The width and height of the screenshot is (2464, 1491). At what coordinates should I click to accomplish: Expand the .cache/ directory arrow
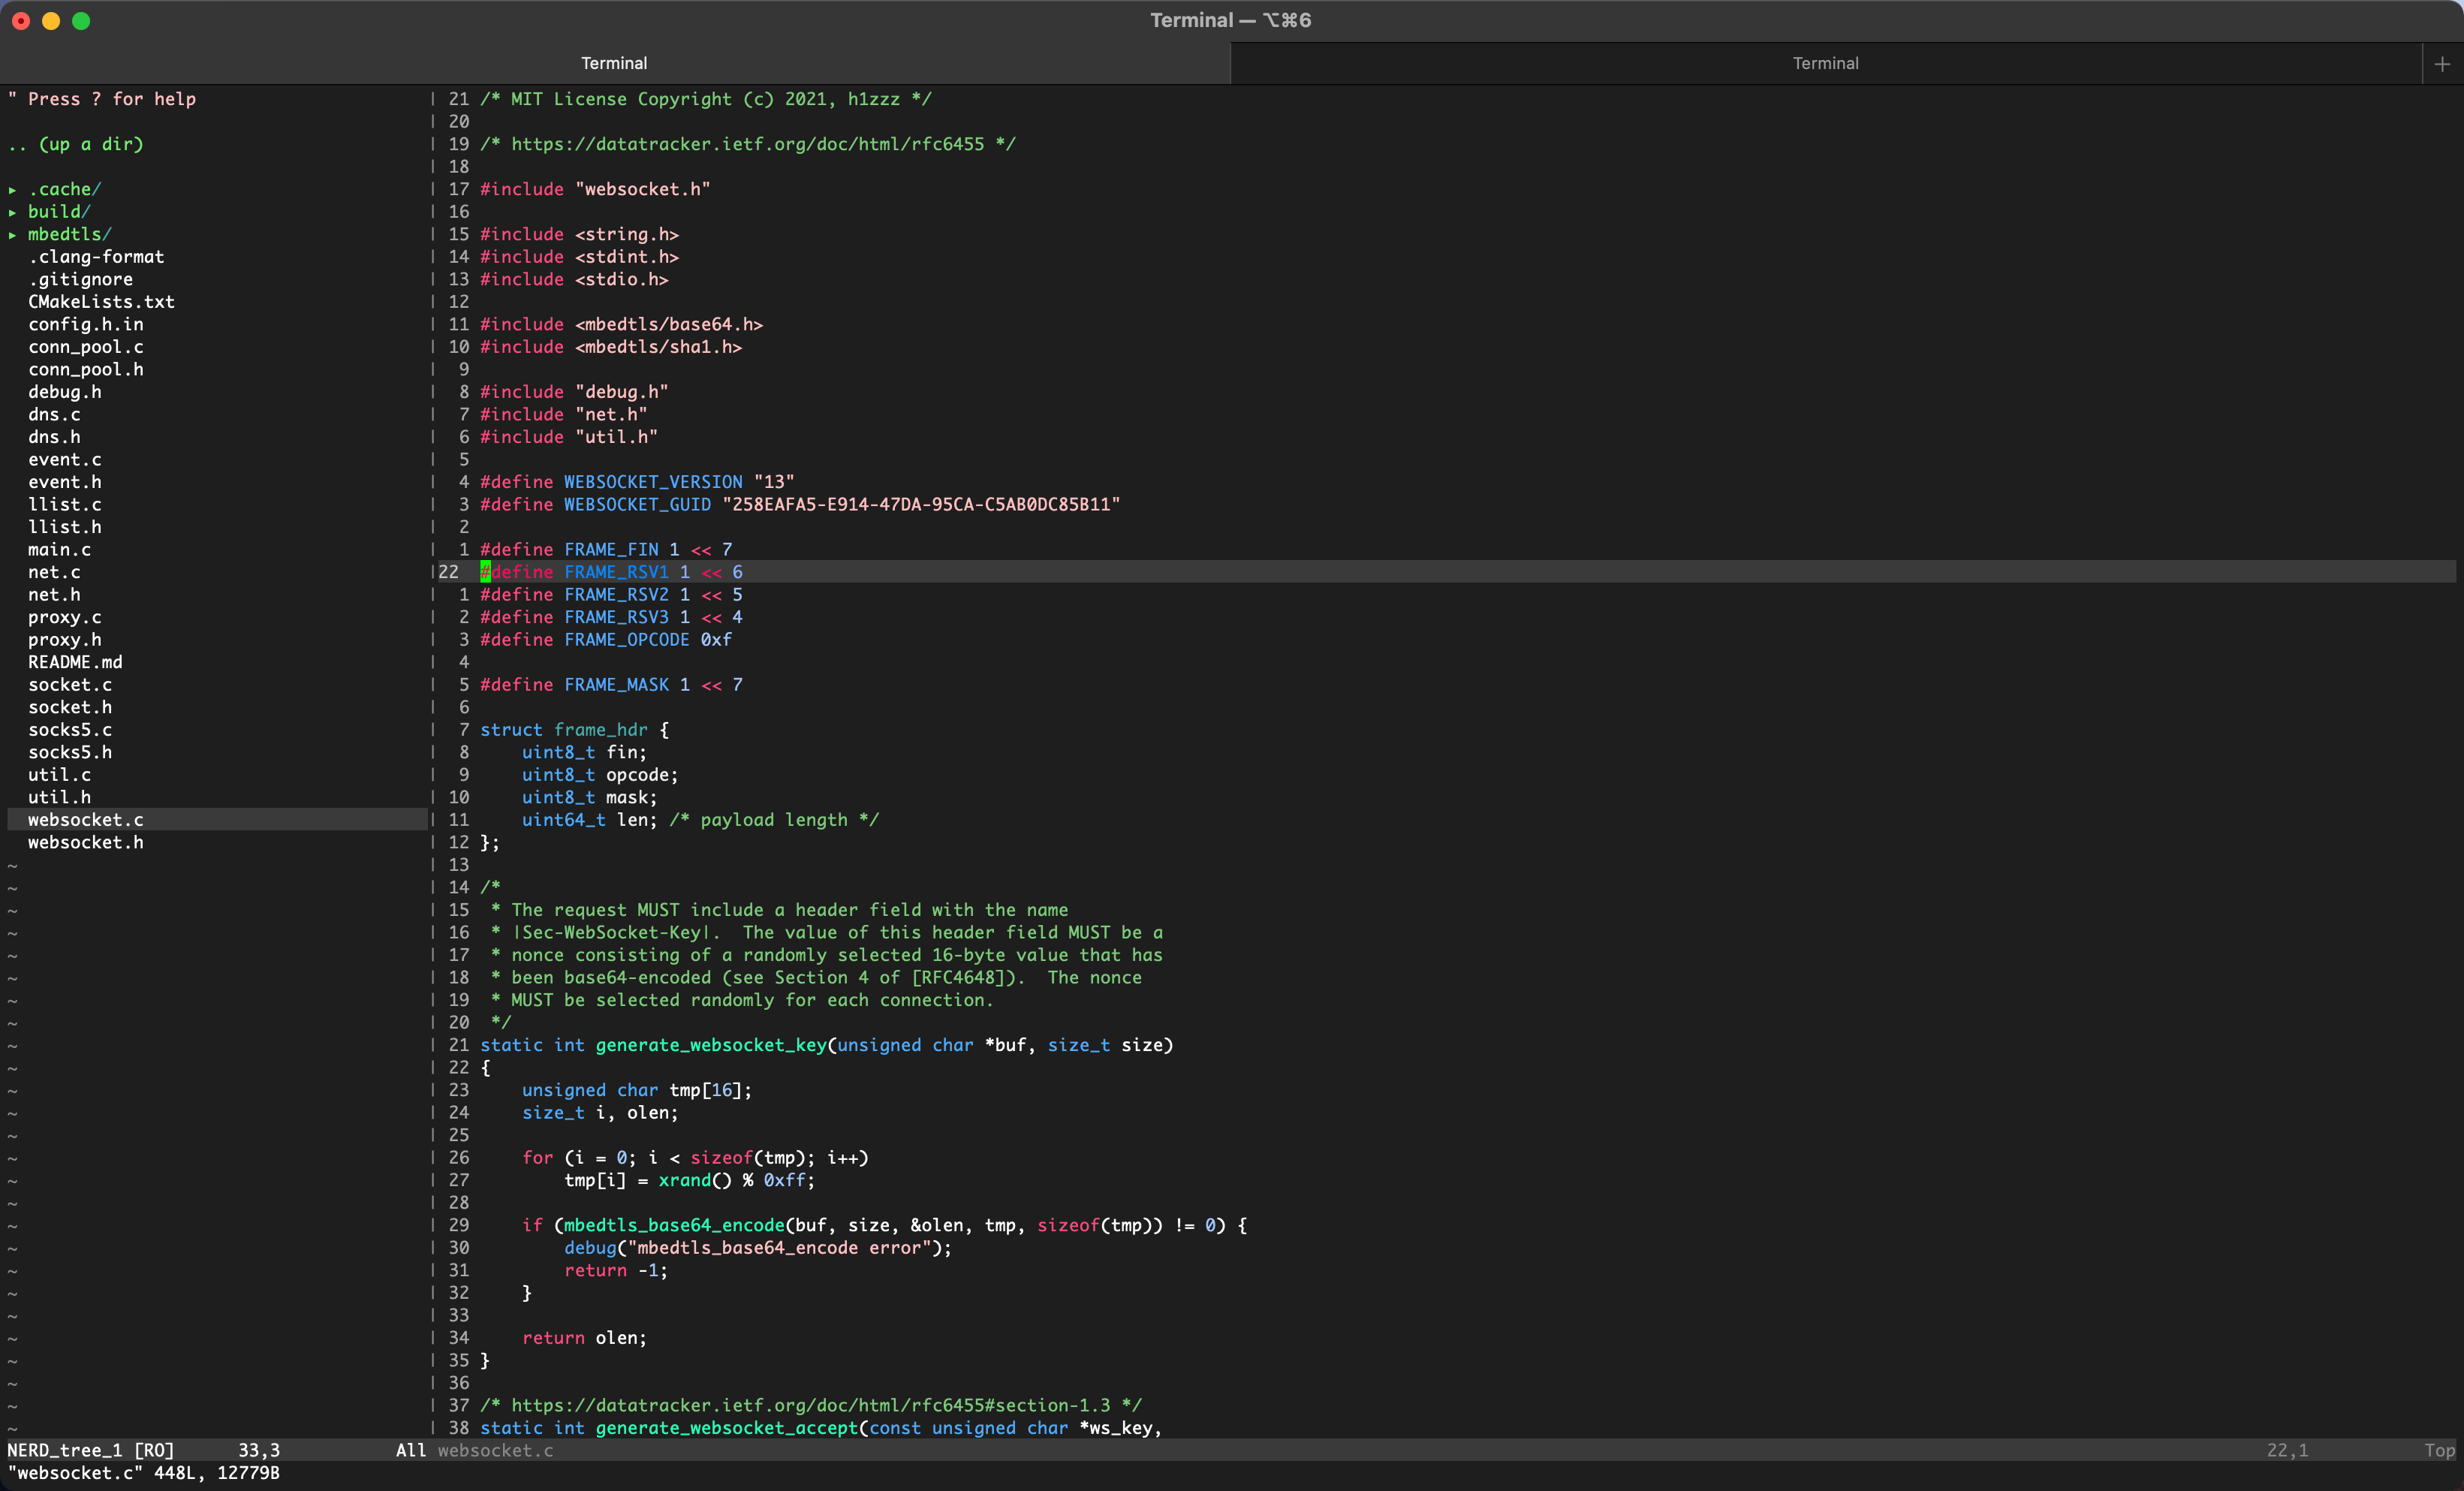click(x=13, y=189)
